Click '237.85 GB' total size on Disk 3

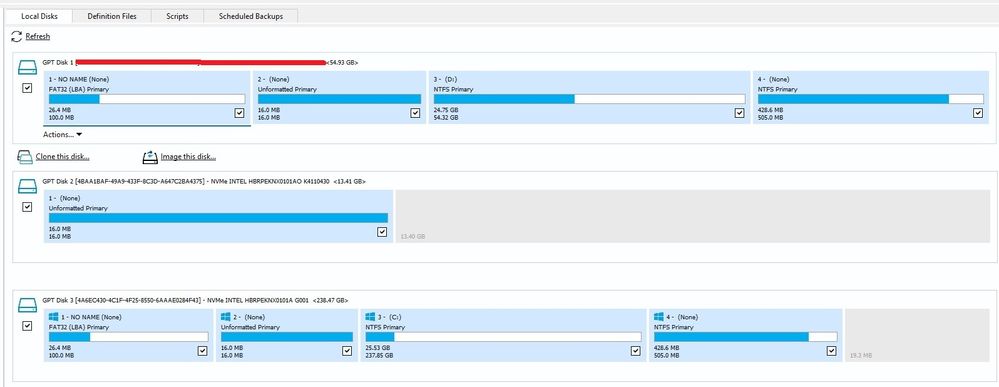pos(380,355)
